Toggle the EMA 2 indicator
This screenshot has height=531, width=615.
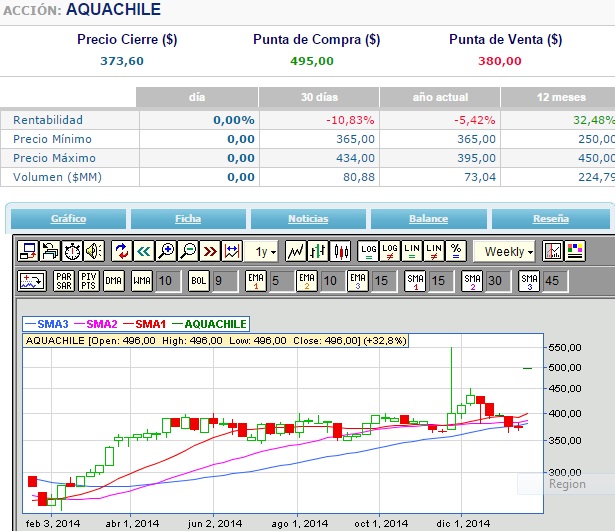tap(307, 281)
